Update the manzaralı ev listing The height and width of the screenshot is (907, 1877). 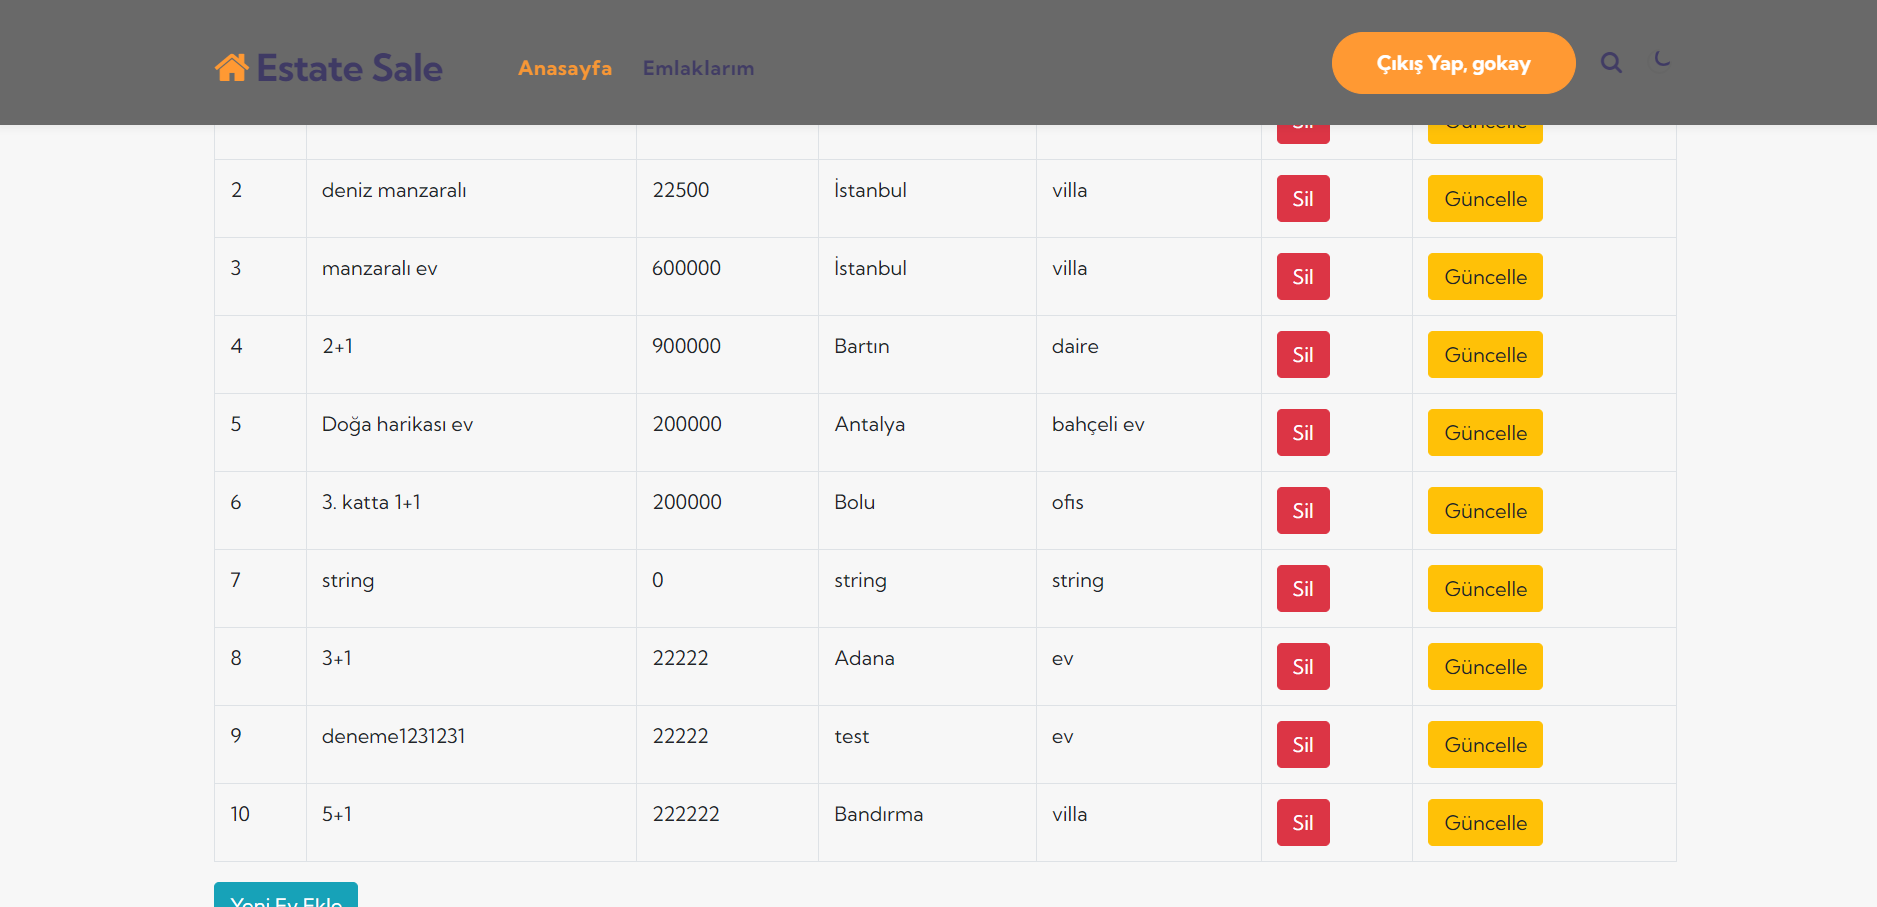coord(1484,277)
